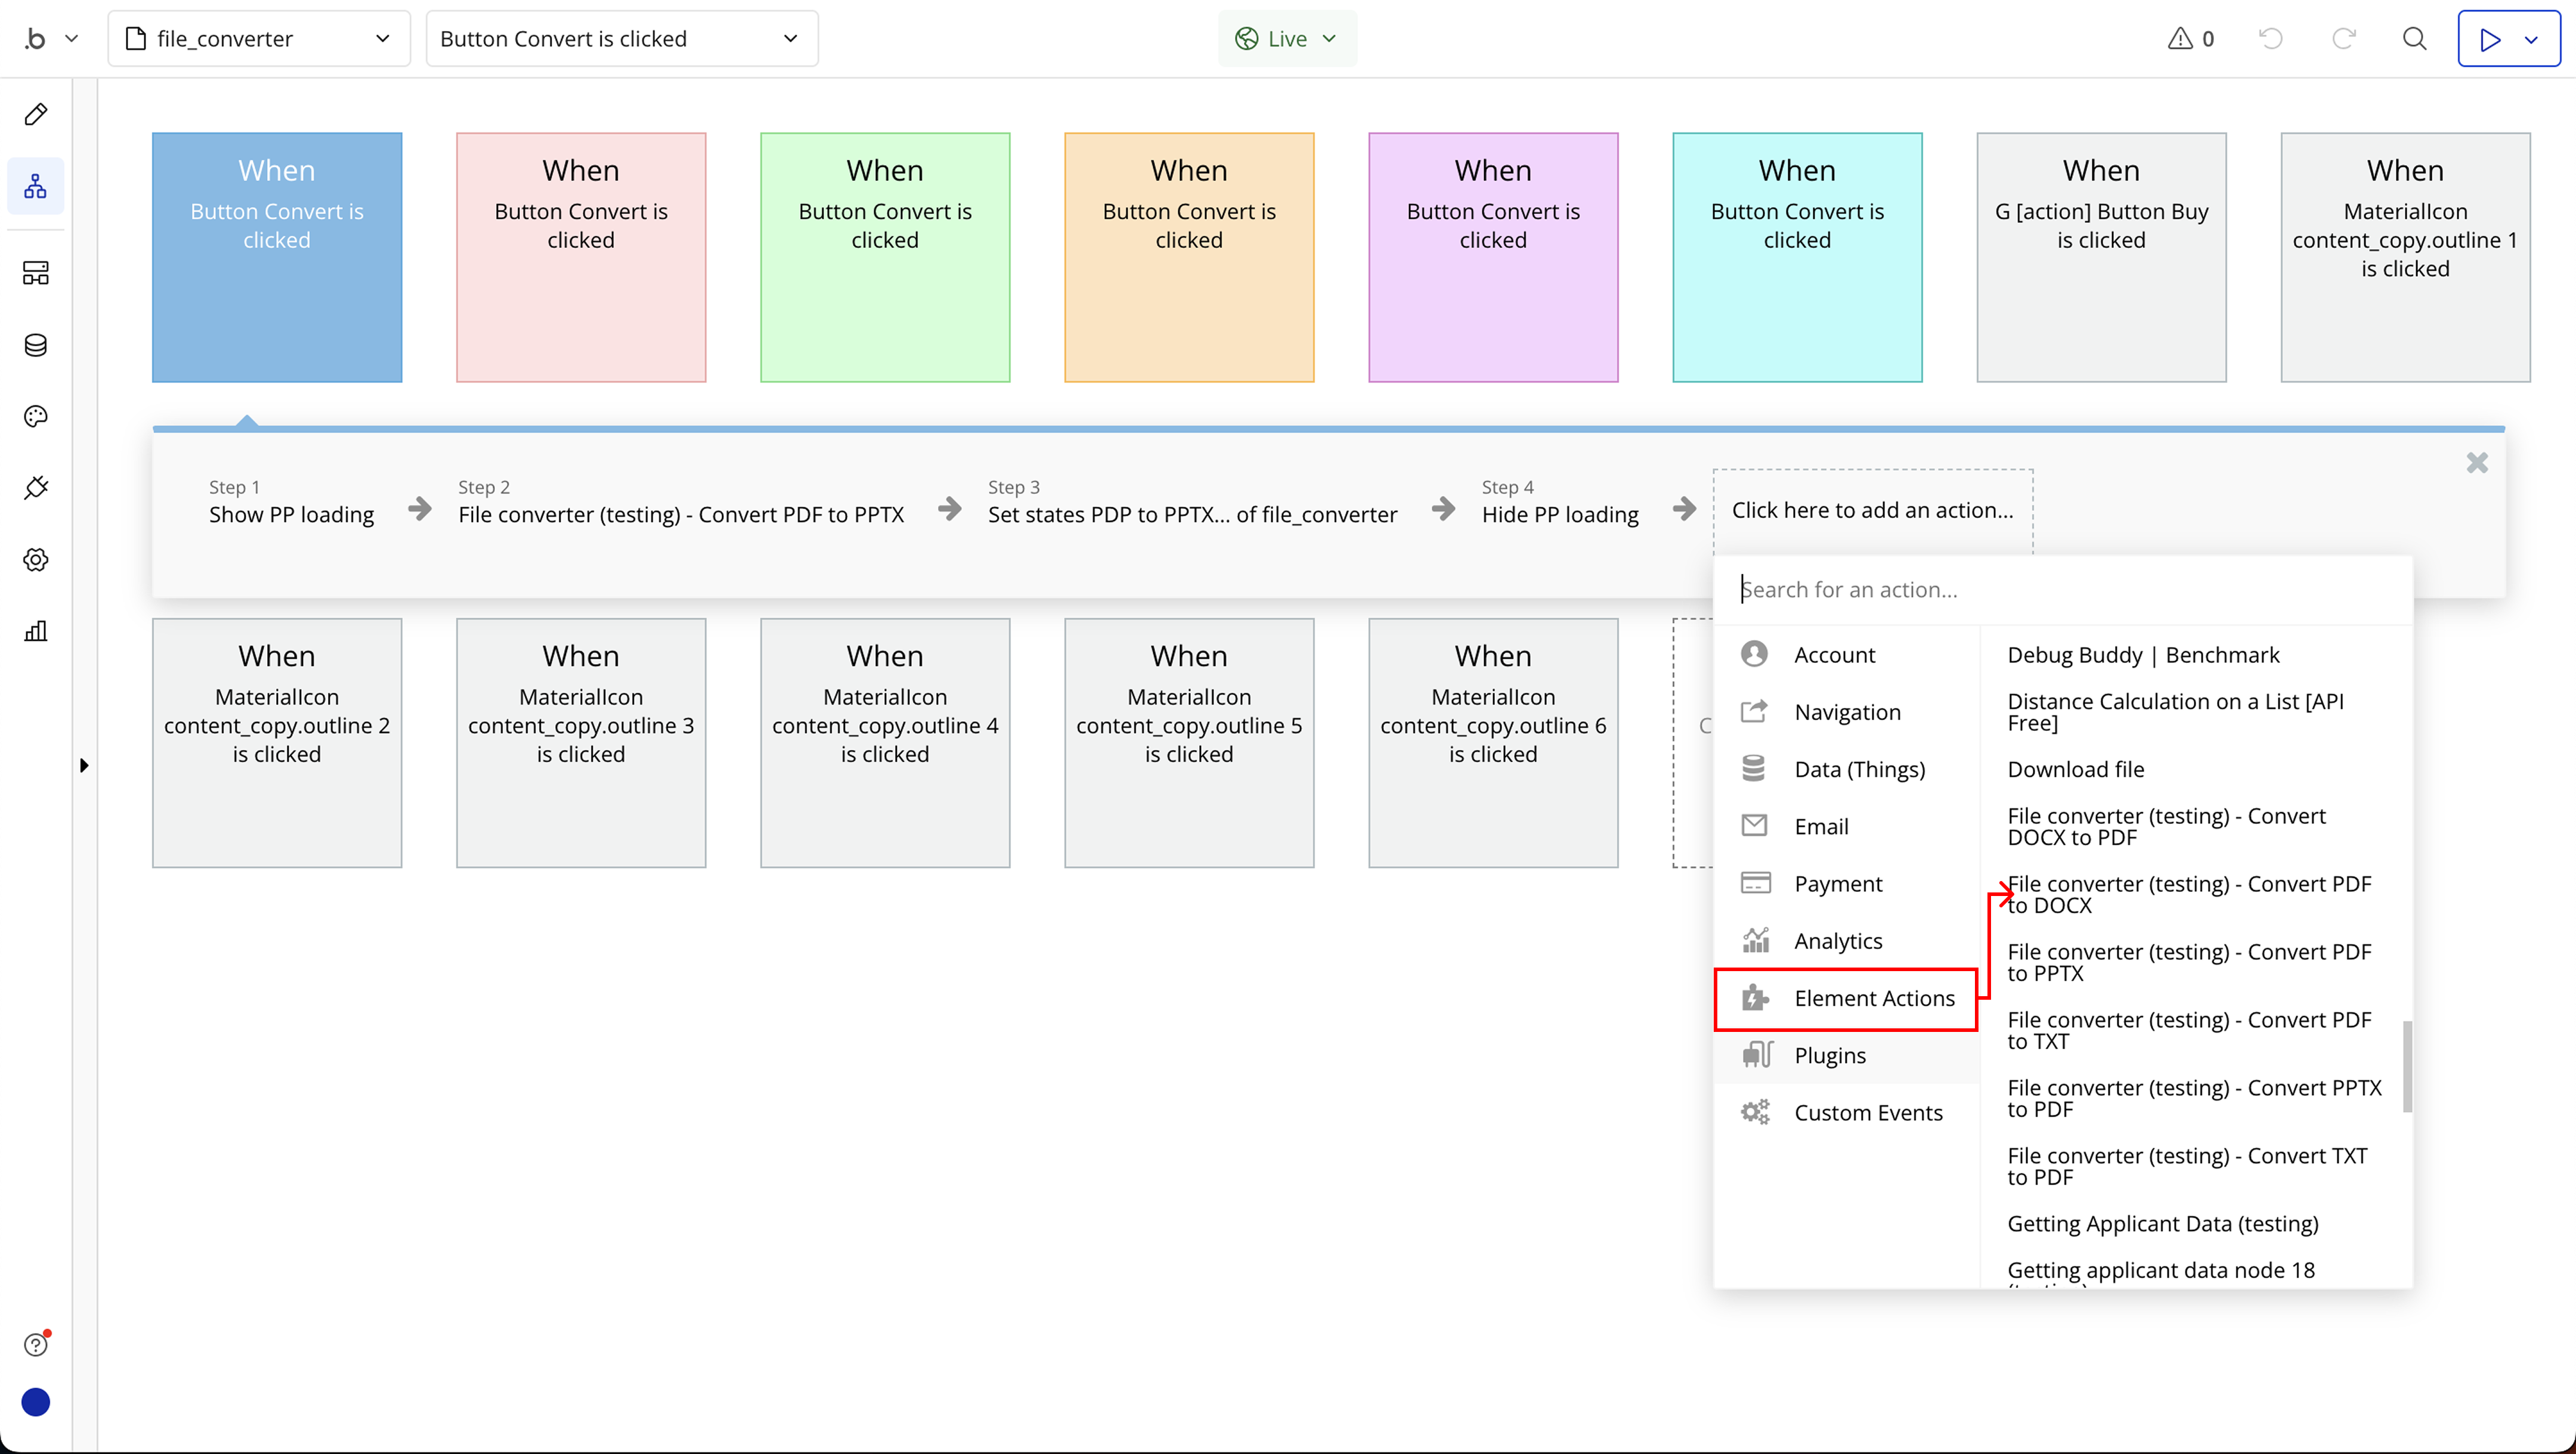Open the Styles palette icon
Image resolution: width=2576 pixels, height=1454 pixels.
click(36, 416)
